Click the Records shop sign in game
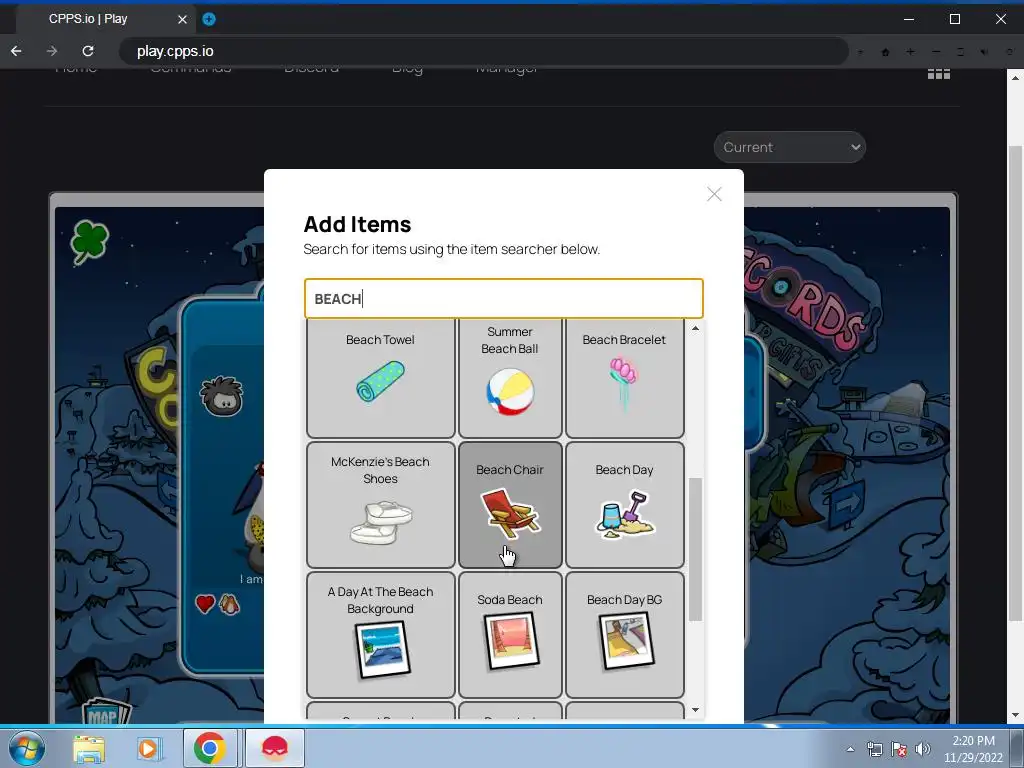Image resolution: width=1024 pixels, height=768 pixels. click(x=807, y=301)
